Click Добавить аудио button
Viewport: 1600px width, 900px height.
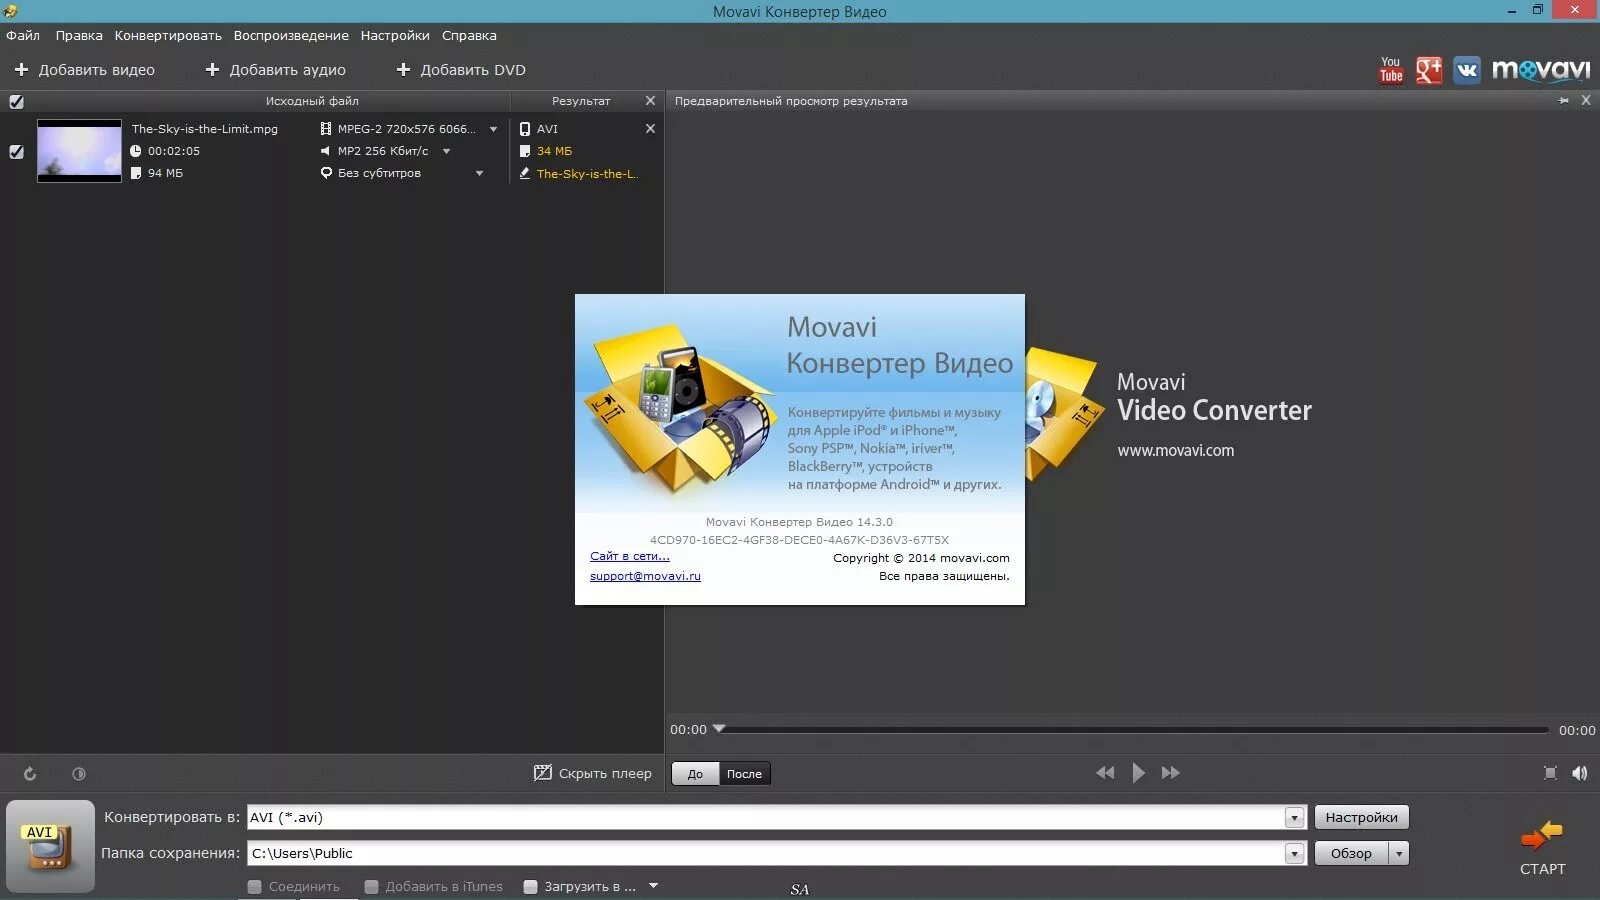(275, 70)
